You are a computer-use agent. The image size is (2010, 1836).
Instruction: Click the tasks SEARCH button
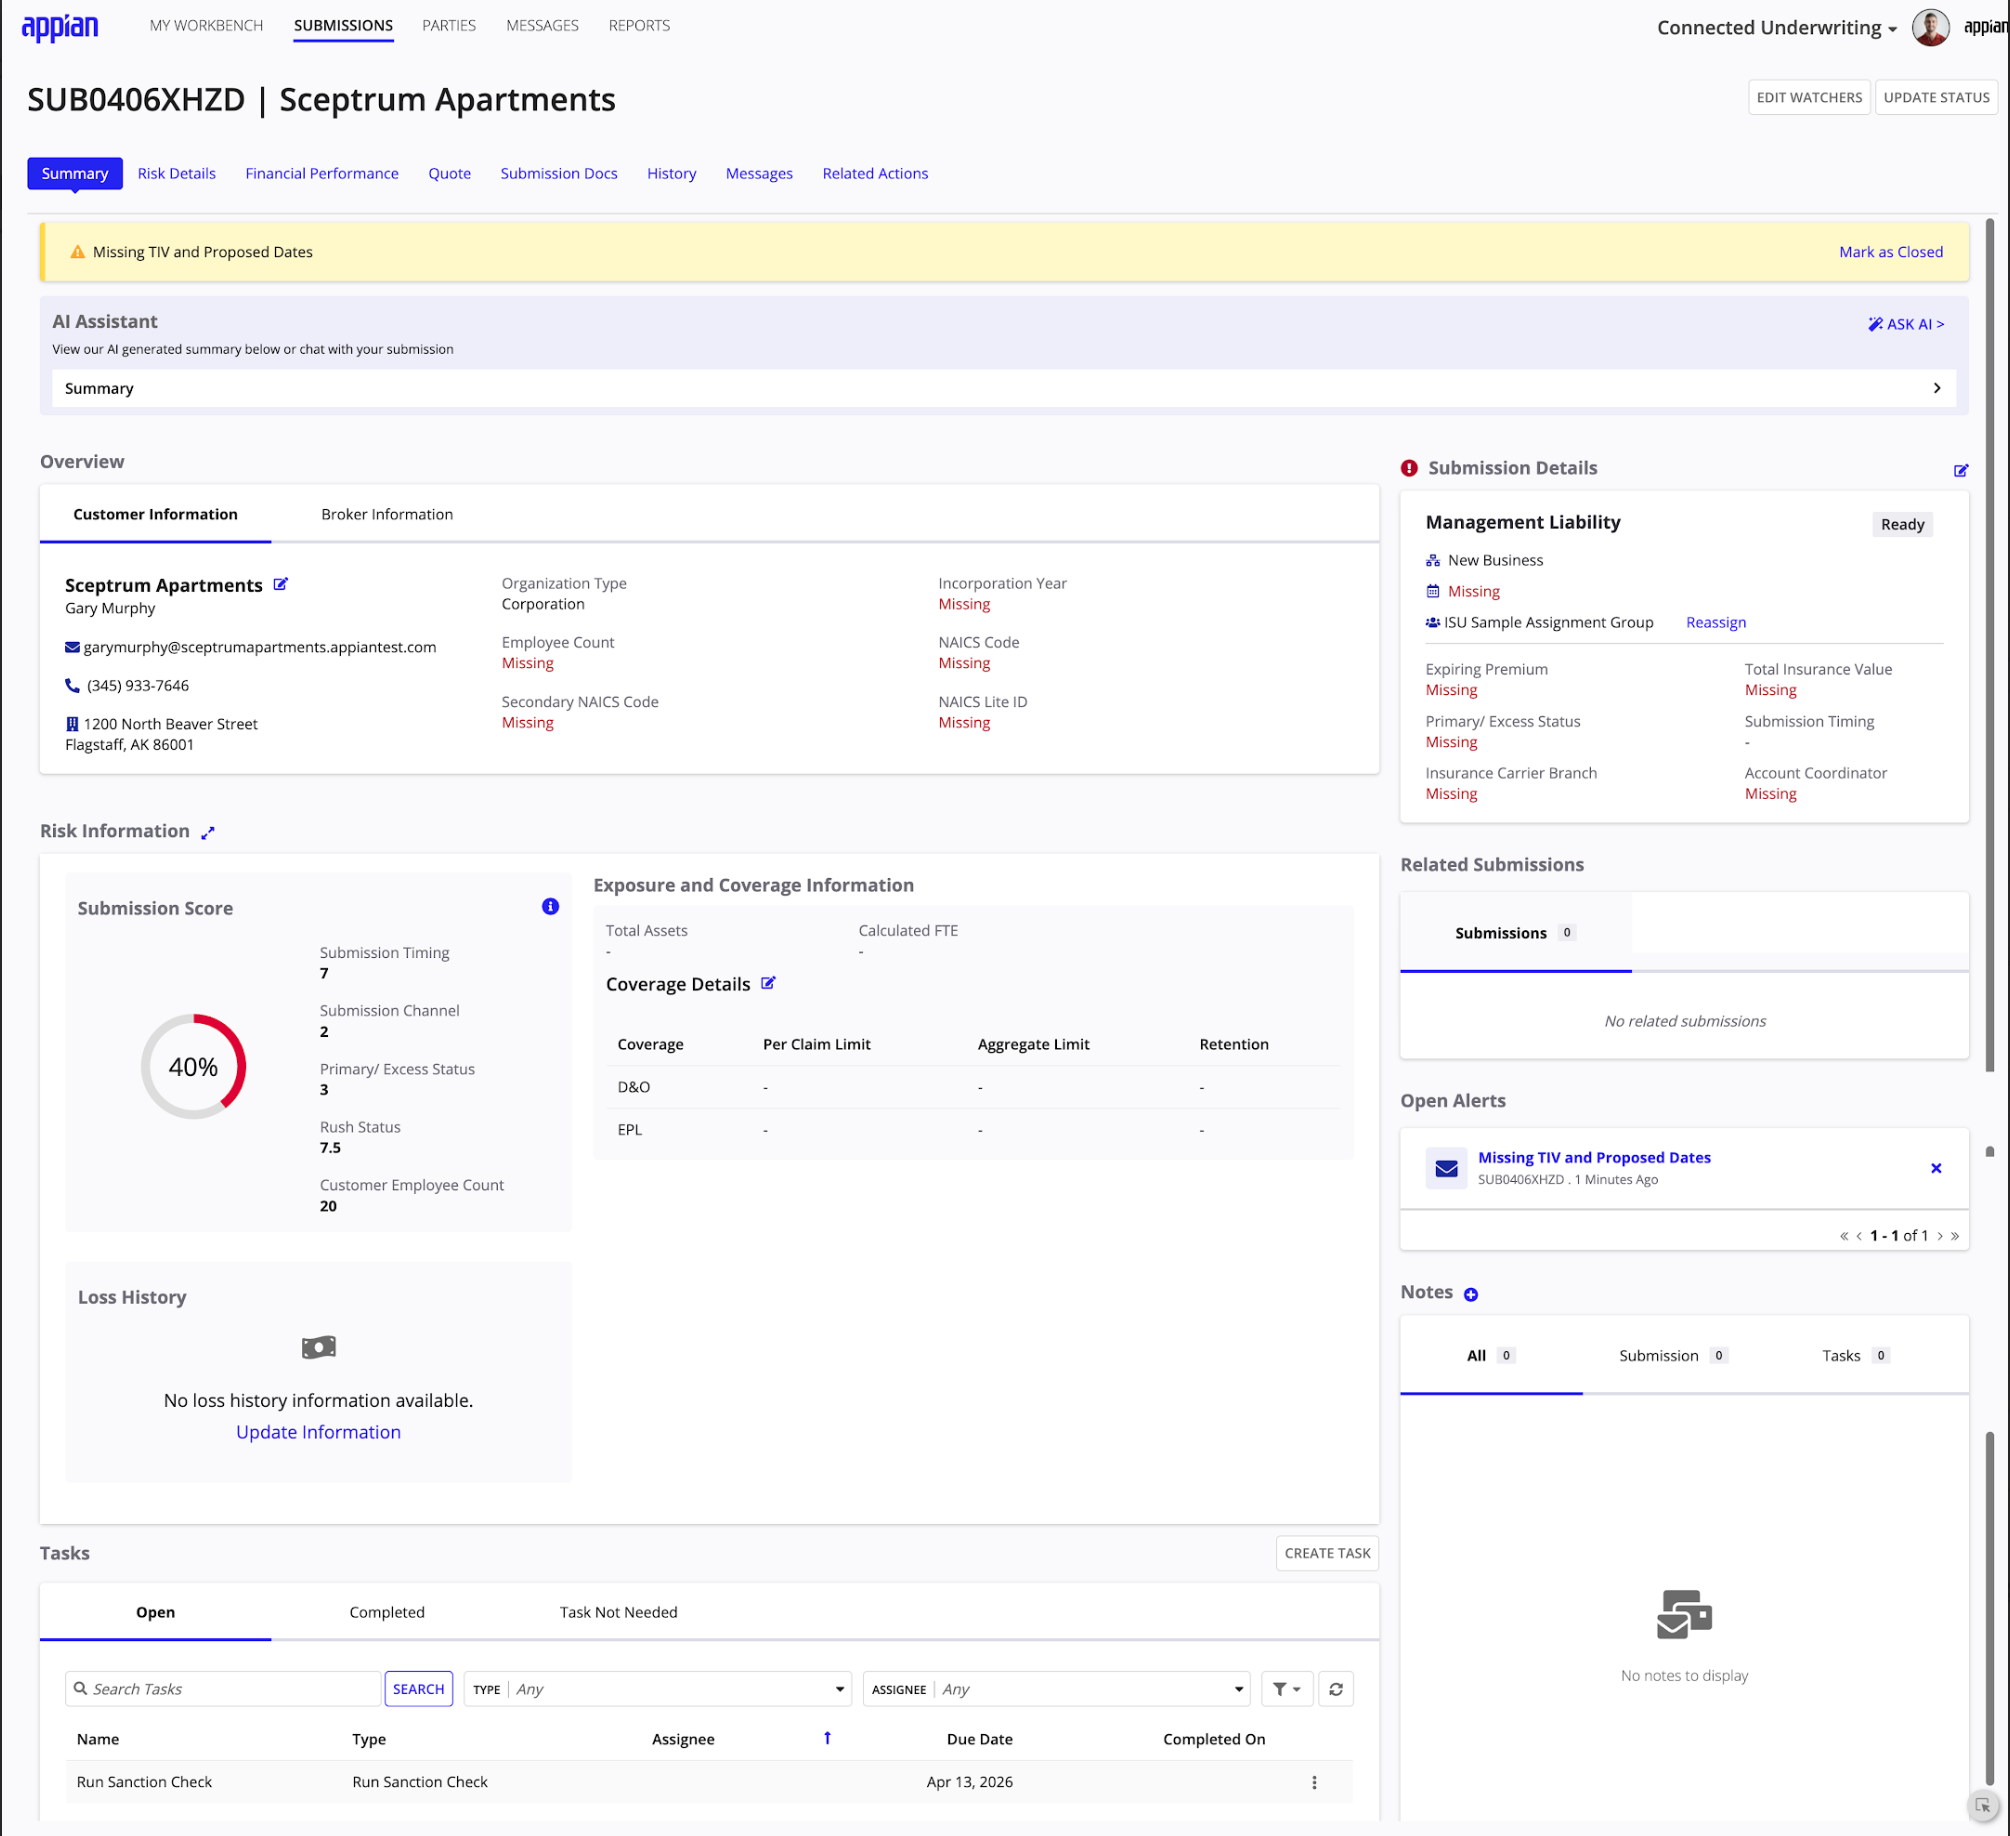click(418, 1689)
